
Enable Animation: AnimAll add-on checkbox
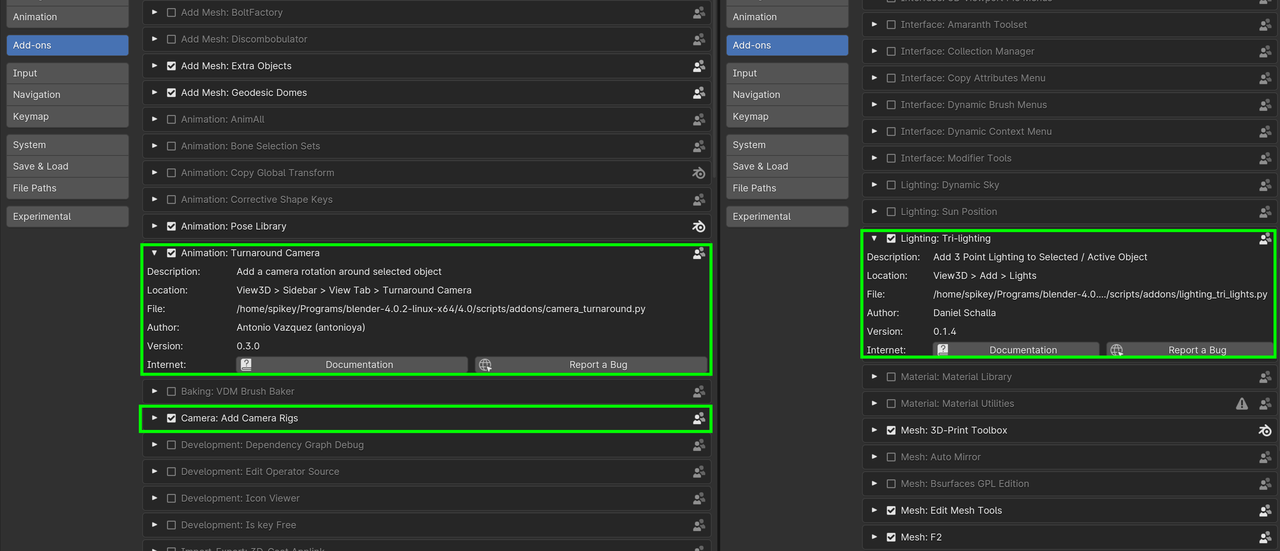(171, 119)
